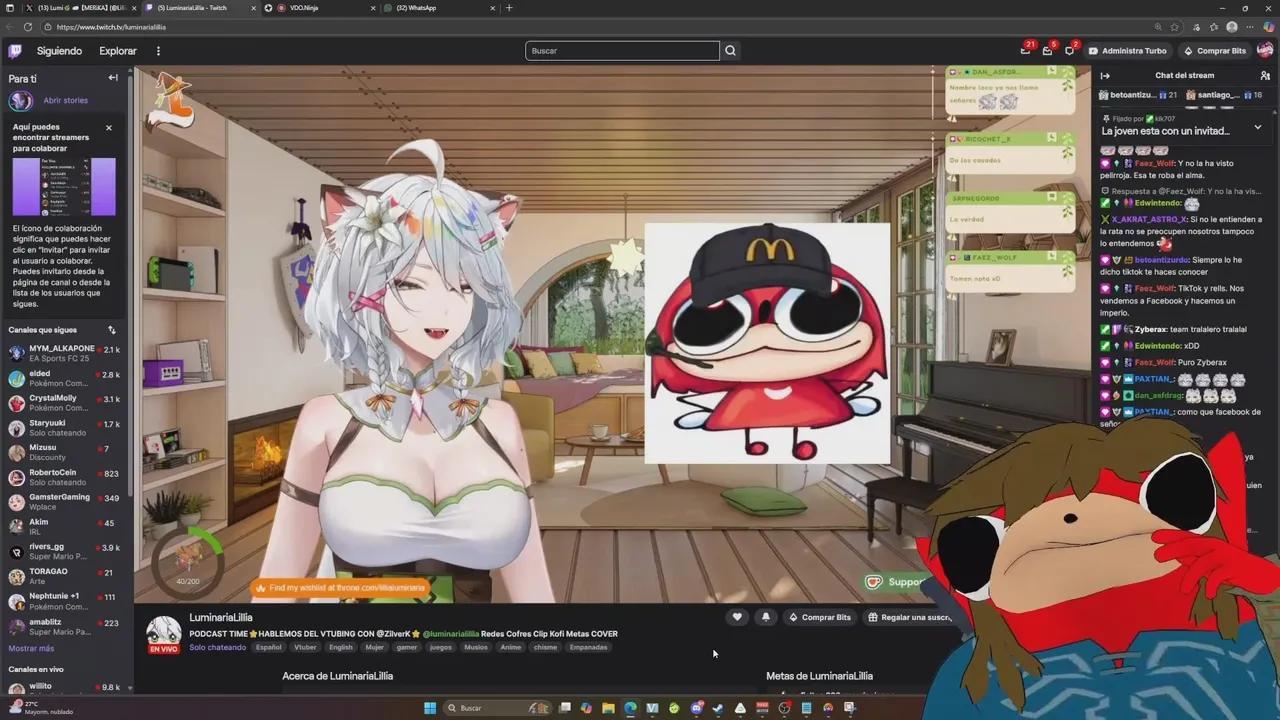Click the taskbar Buscar search box
The width and height of the screenshot is (1280, 720).
coord(495,708)
